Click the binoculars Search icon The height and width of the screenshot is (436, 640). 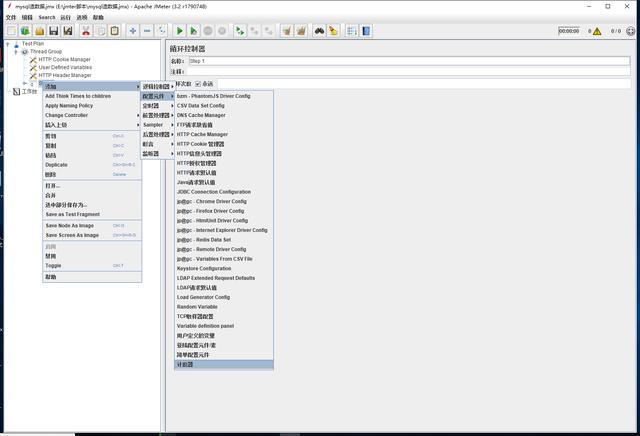319,31
